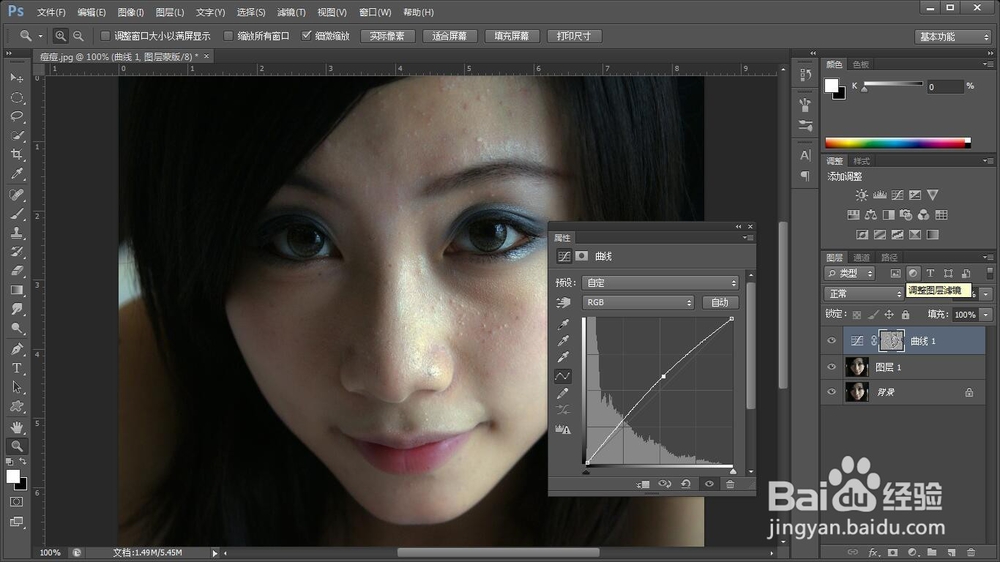The image size is (1000, 562).
Task: Pick white point eyedropper in curves panel
Action: tap(563, 357)
